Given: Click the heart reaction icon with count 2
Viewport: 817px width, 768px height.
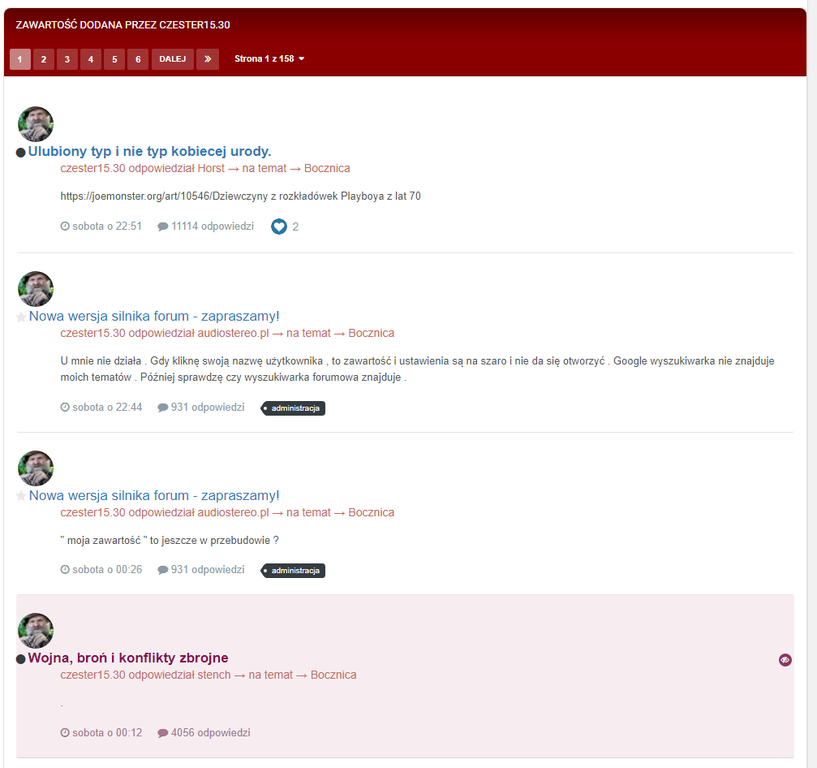Looking at the screenshot, I should (x=279, y=227).
